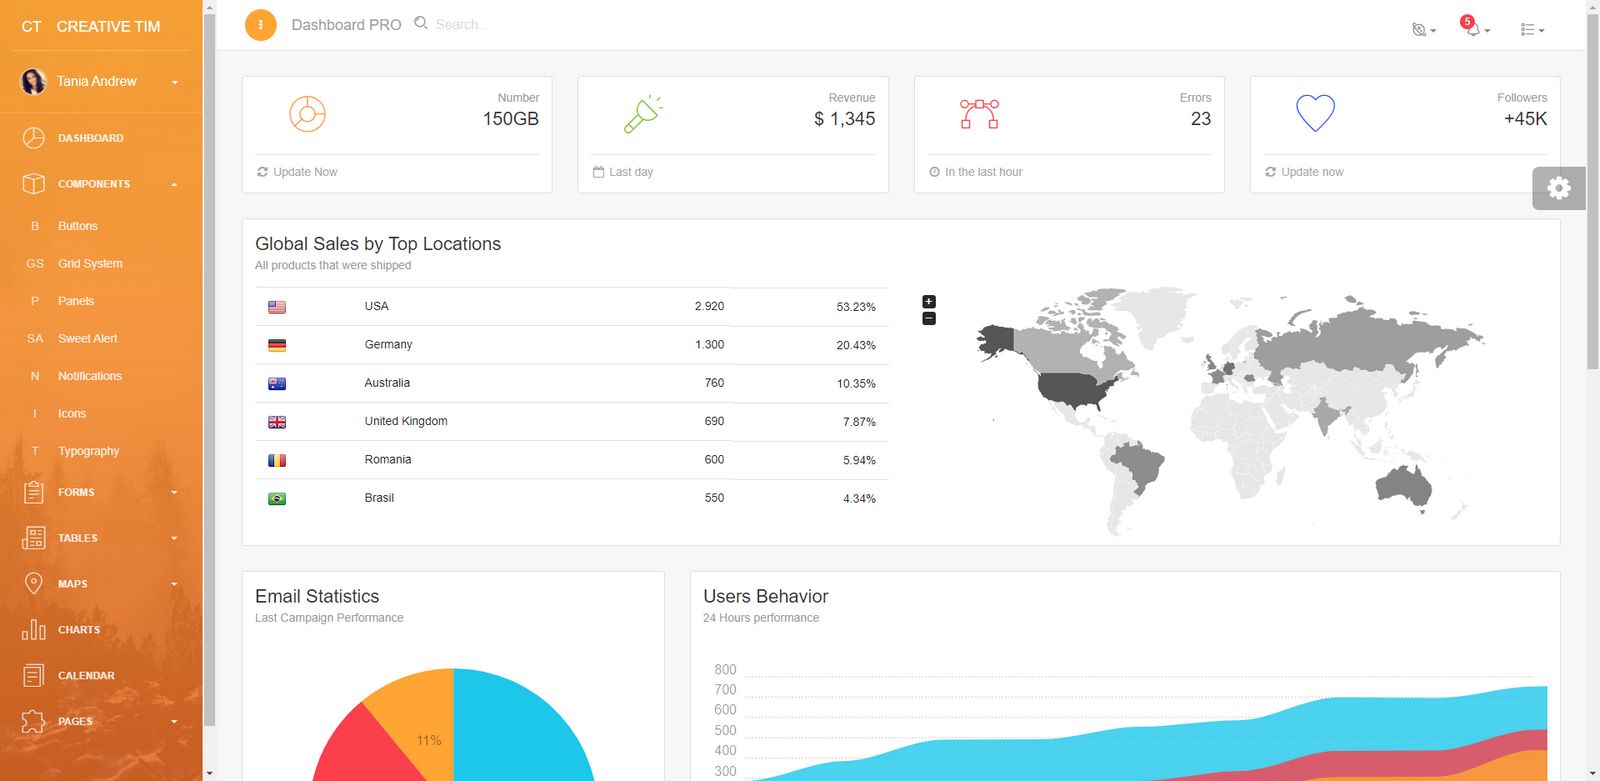Open the settings gear panel

click(x=1559, y=188)
